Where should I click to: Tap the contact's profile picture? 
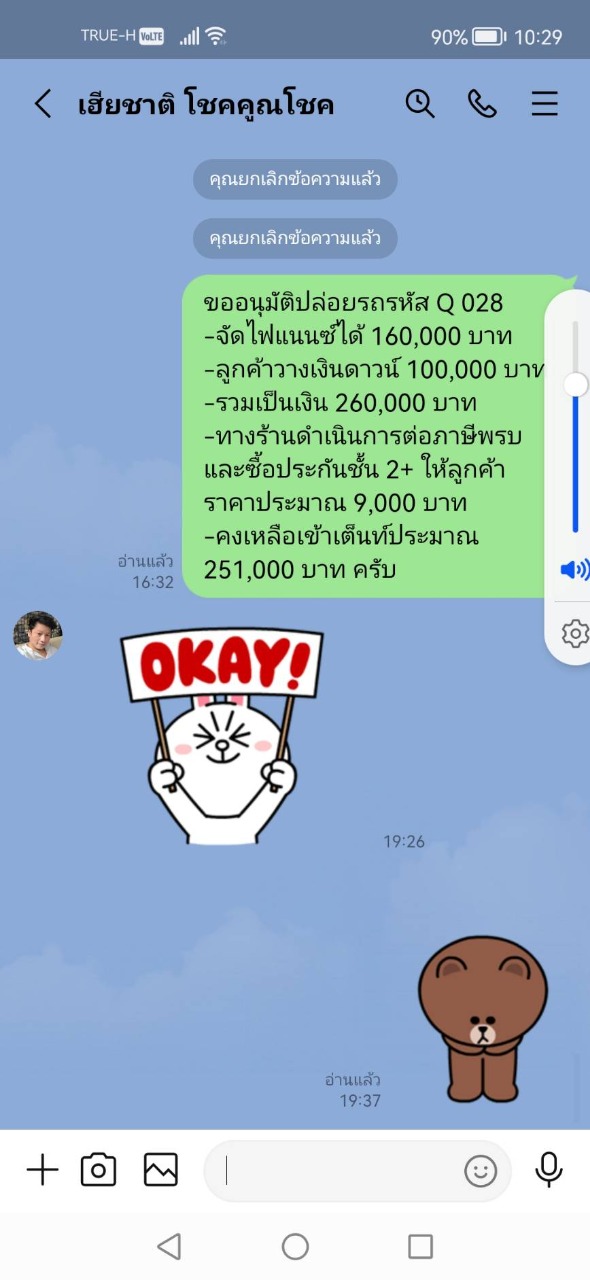[38, 636]
